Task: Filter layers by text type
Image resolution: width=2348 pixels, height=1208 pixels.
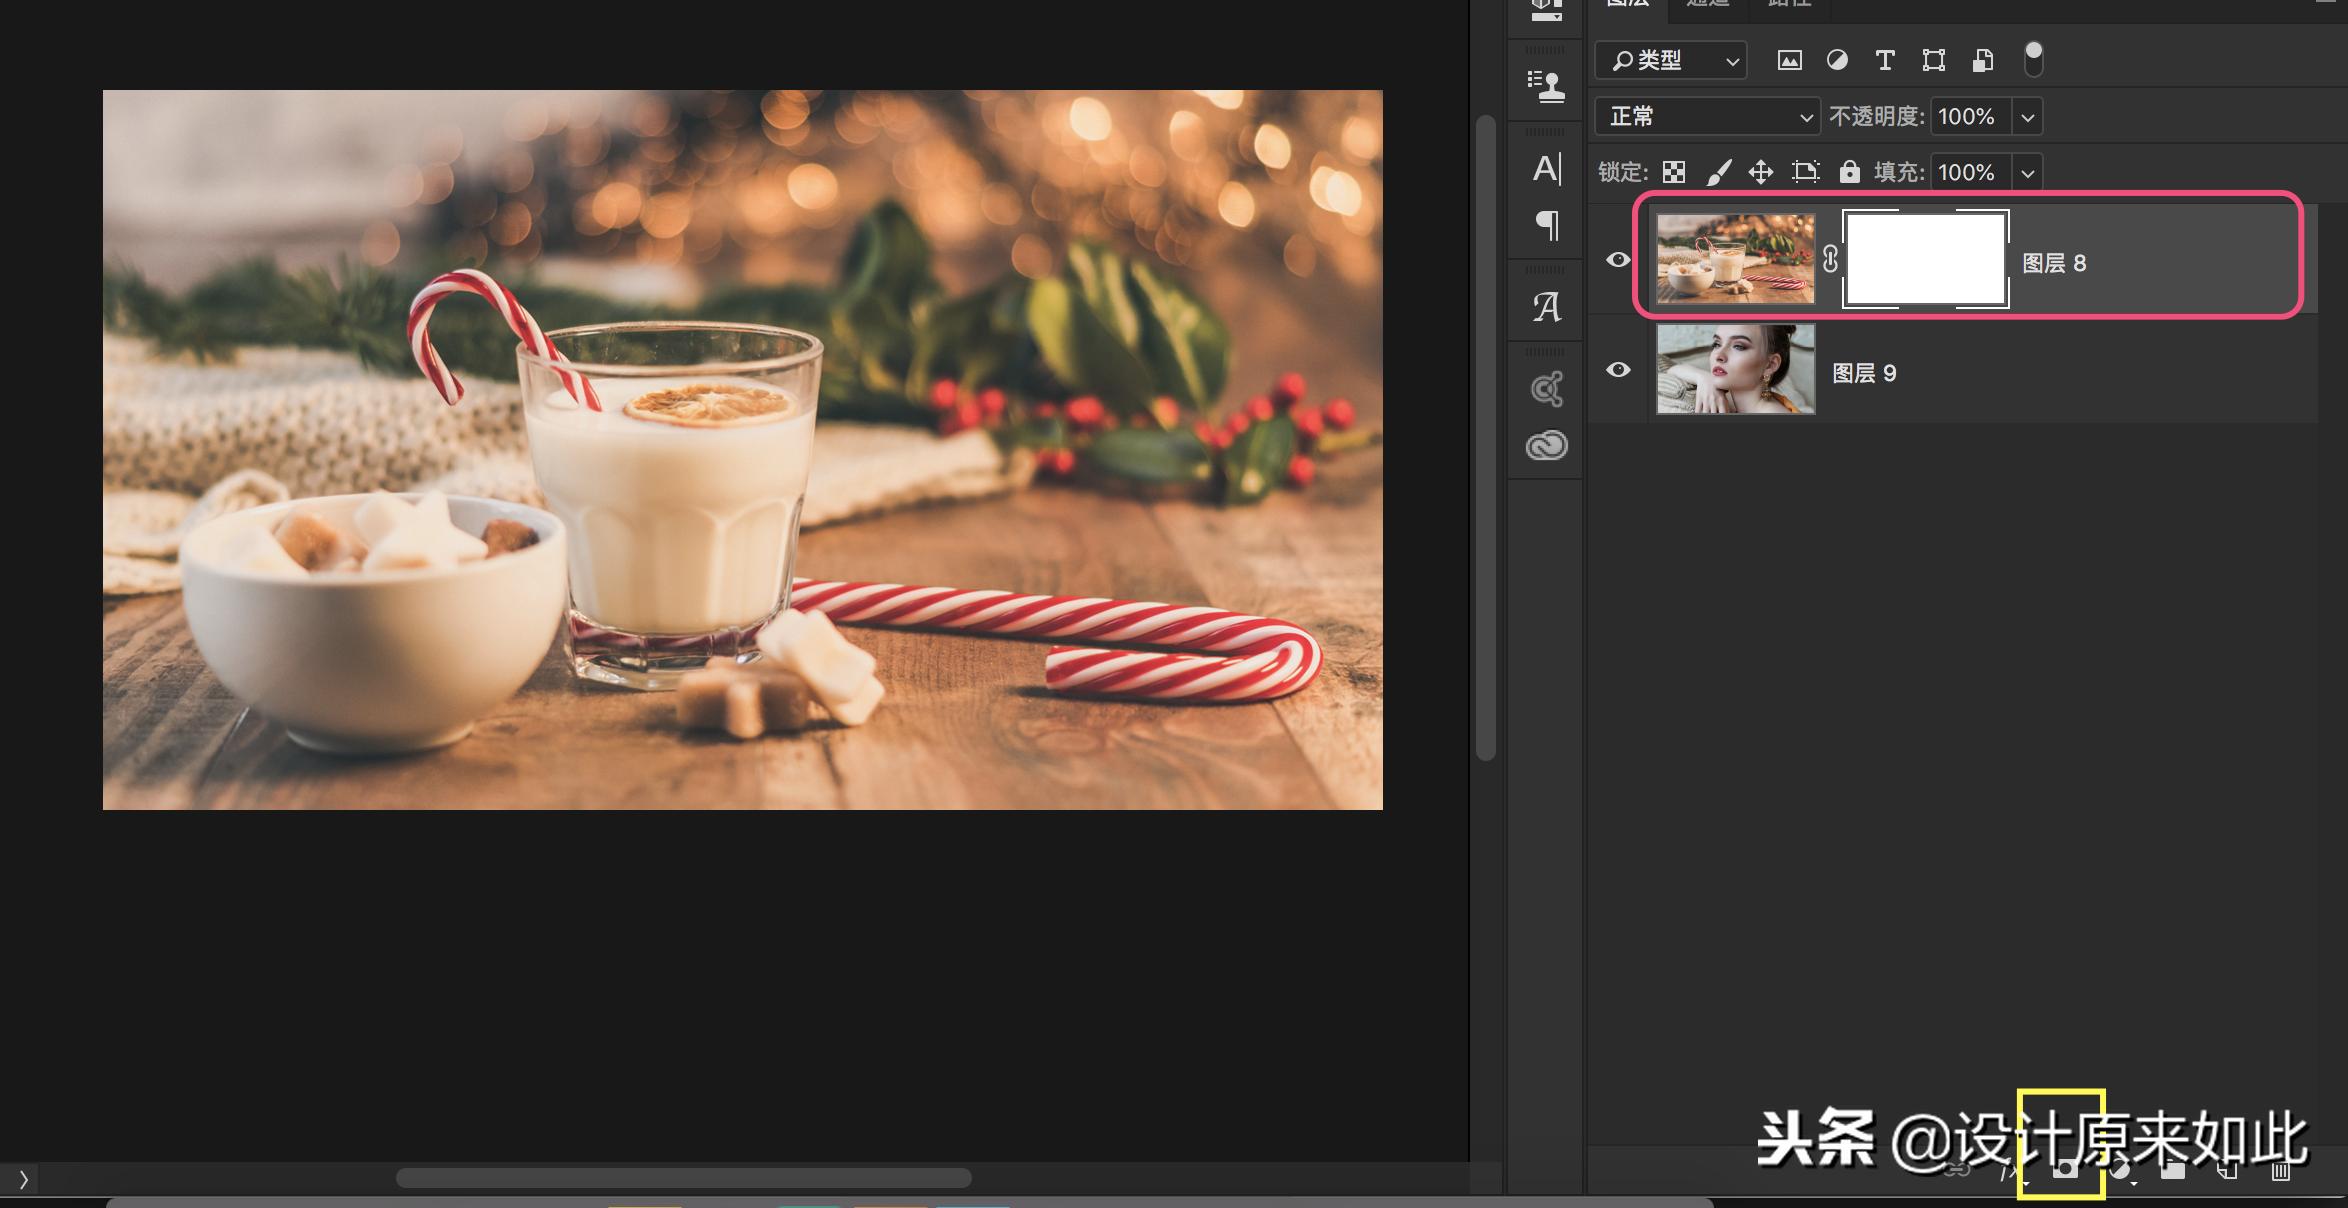Action: 1884,61
